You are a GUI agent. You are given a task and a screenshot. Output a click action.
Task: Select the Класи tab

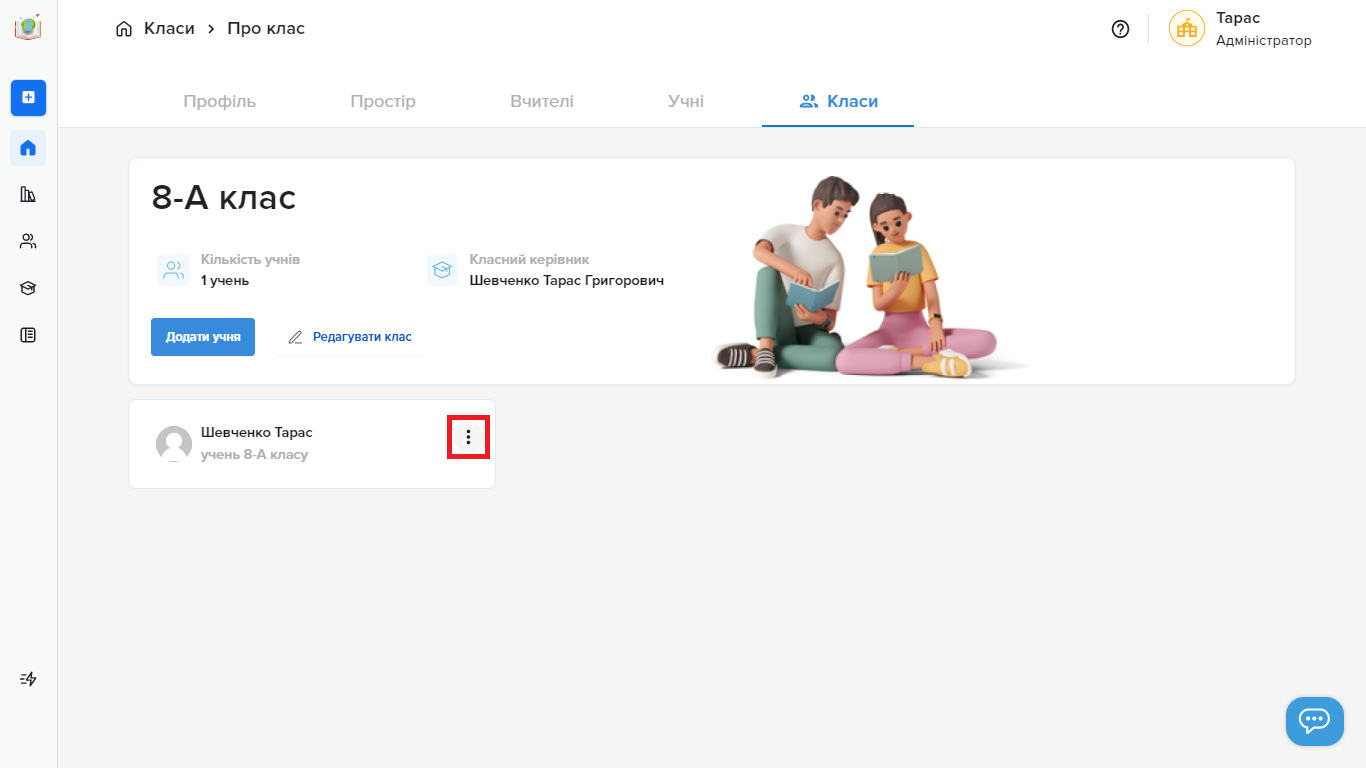click(838, 101)
